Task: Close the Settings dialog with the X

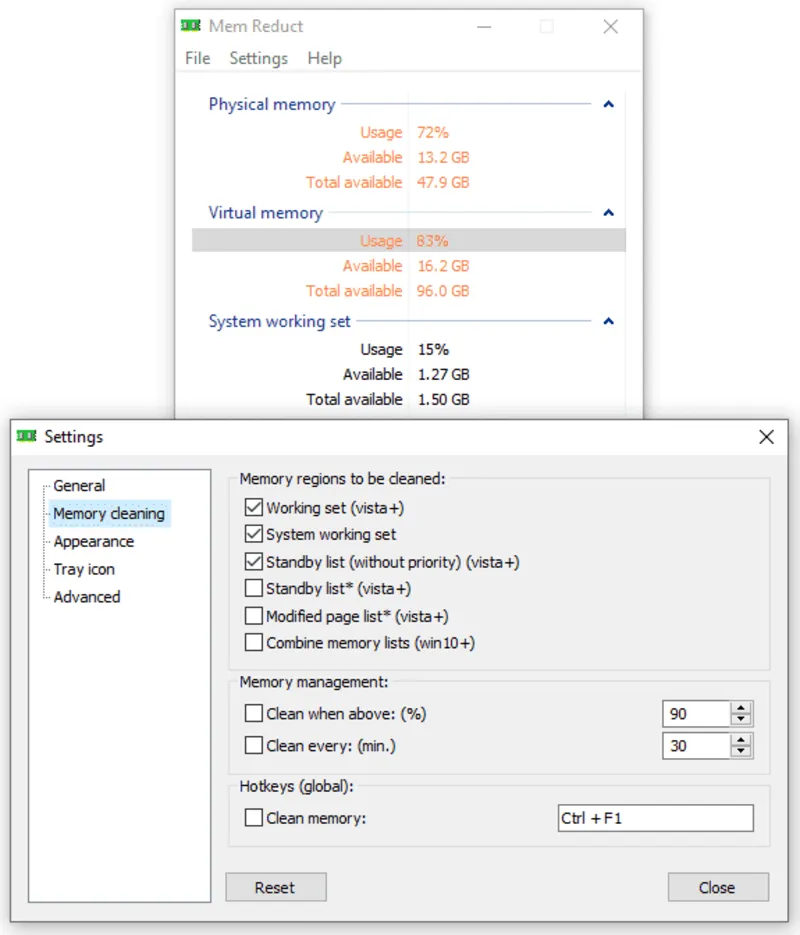Action: [766, 437]
